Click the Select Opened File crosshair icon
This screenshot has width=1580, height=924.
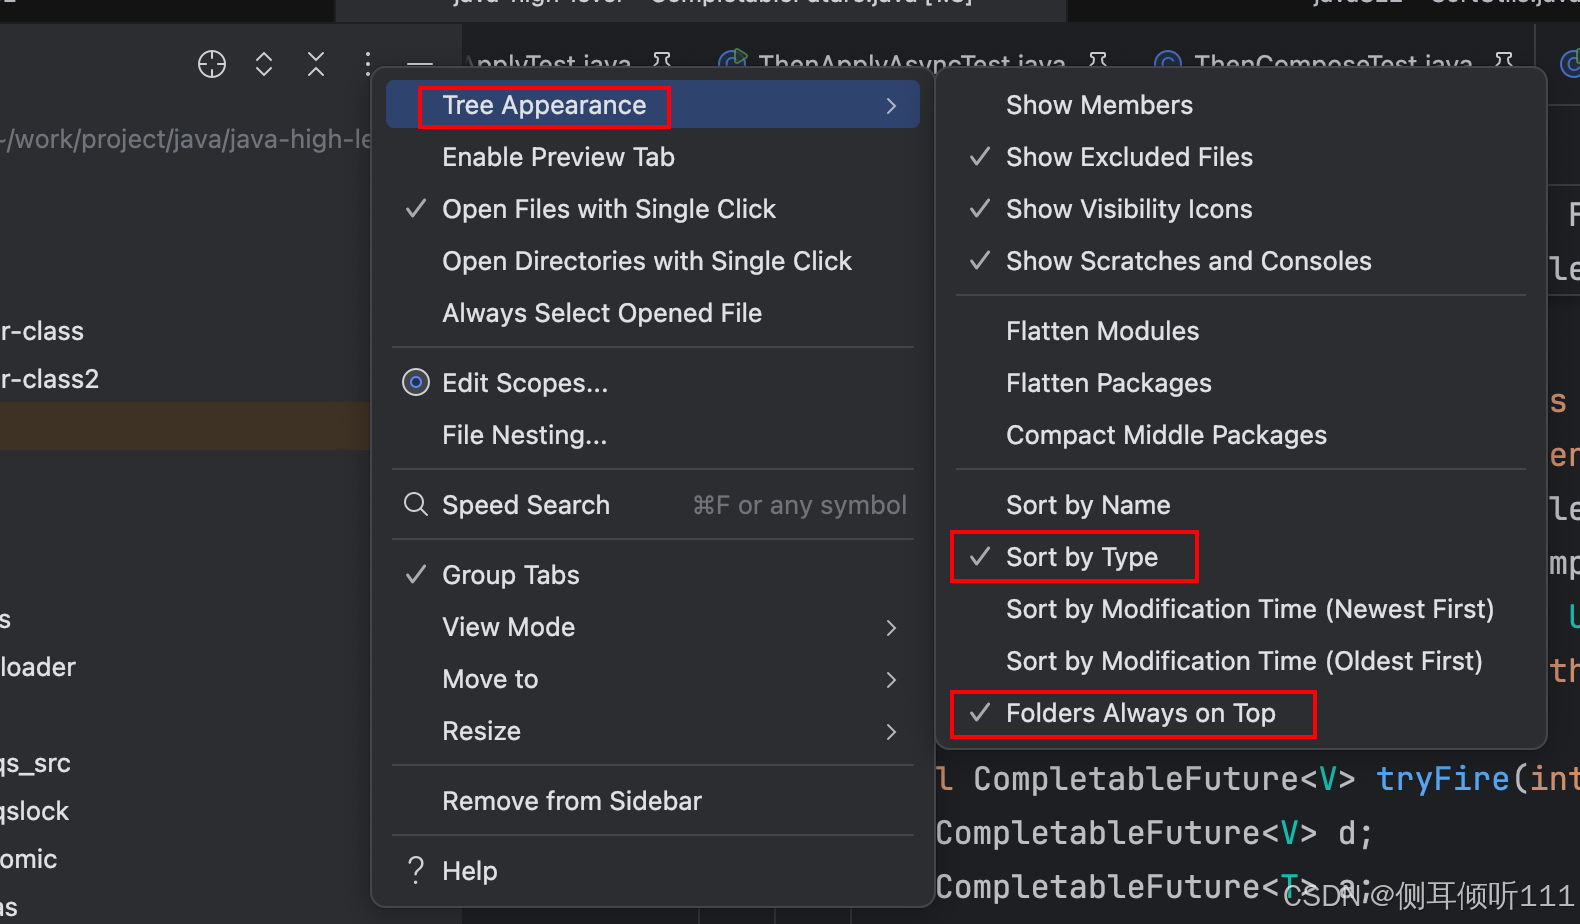pyautogui.click(x=212, y=64)
